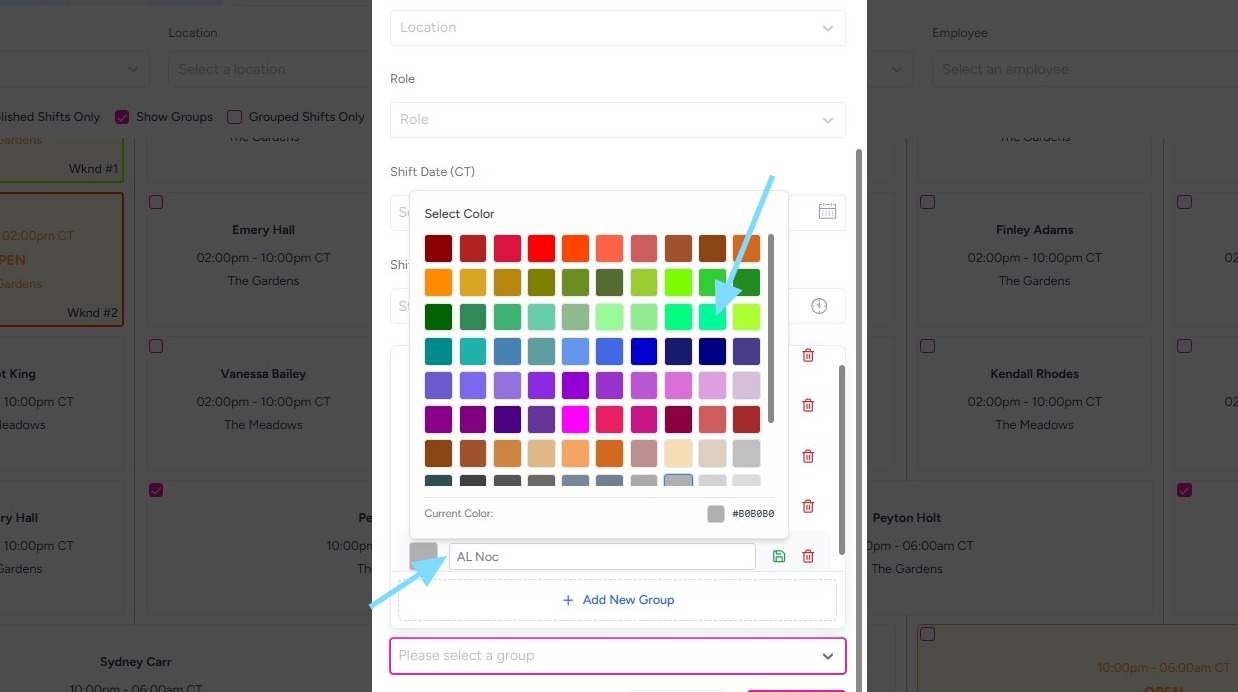Enable the Grouped Shifts Only checkbox
Image resolution: width=1238 pixels, height=692 pixels.
pyautogui.click(x=235, y=117)
